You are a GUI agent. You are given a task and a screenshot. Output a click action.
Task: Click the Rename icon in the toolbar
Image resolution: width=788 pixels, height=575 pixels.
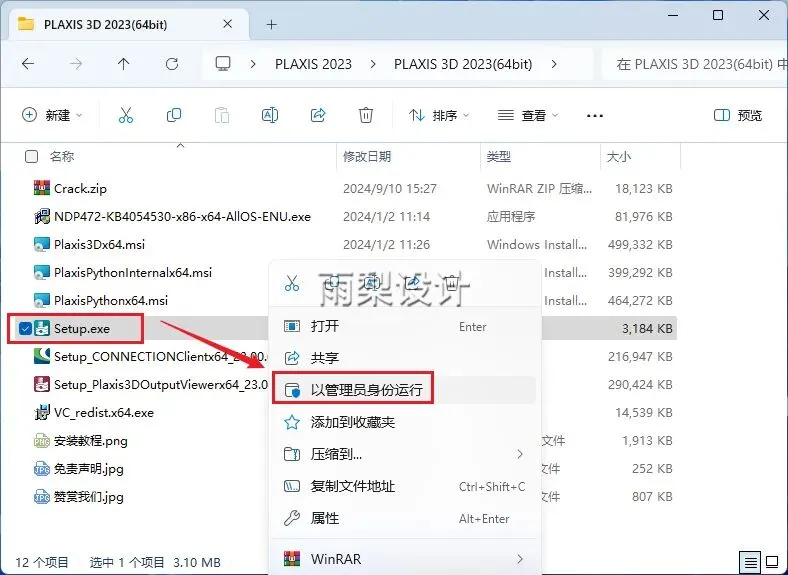click(x=270, y=115)
